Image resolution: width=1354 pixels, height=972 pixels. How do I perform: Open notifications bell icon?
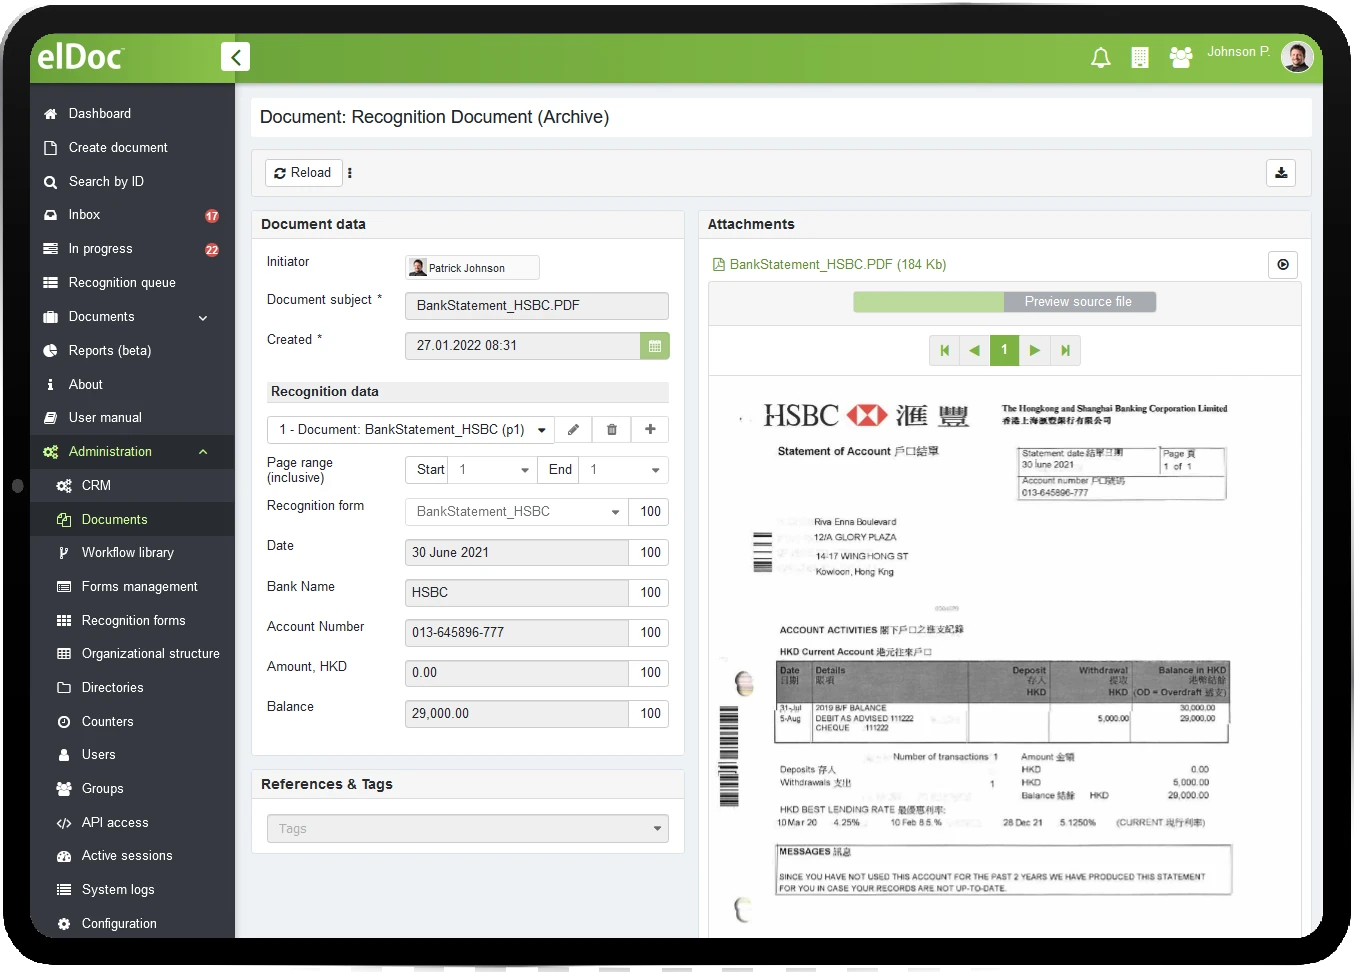(1100, 58)
